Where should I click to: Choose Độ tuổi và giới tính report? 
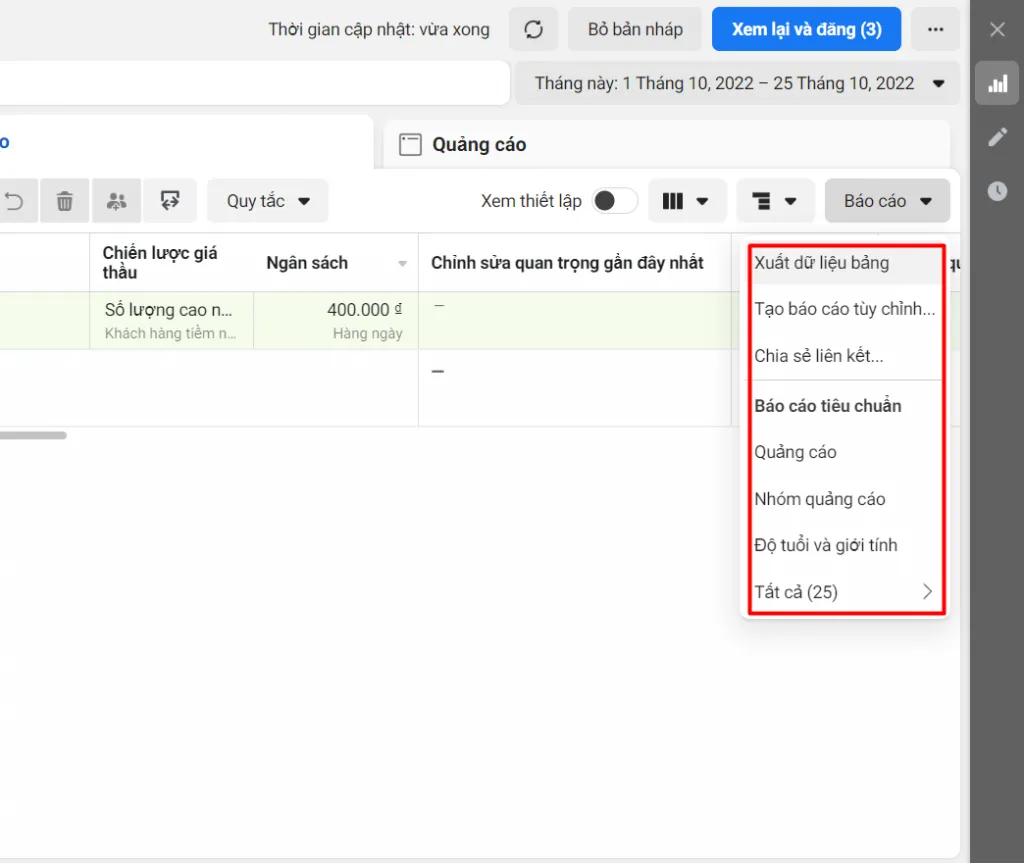click(x=844, y=545)
